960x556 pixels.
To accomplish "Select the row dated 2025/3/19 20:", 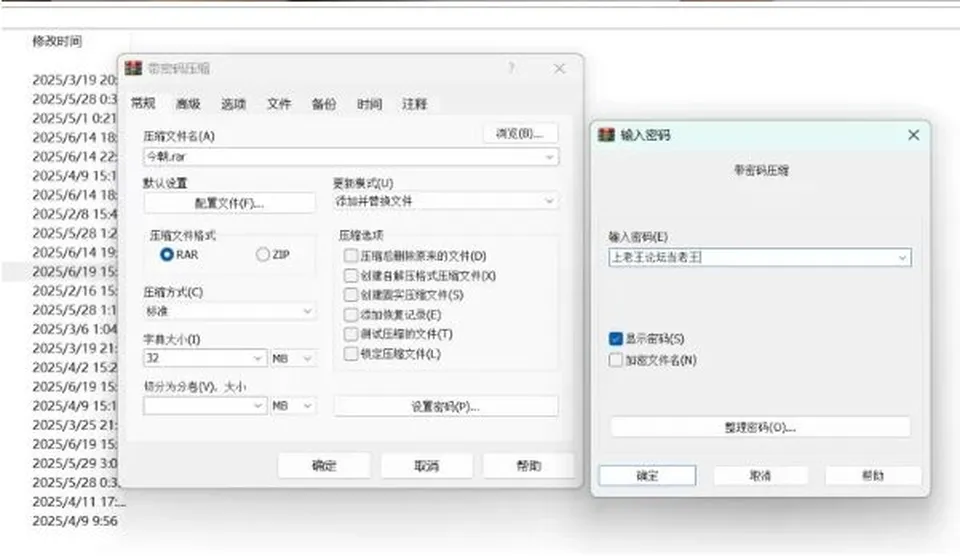I will point(75,80).
